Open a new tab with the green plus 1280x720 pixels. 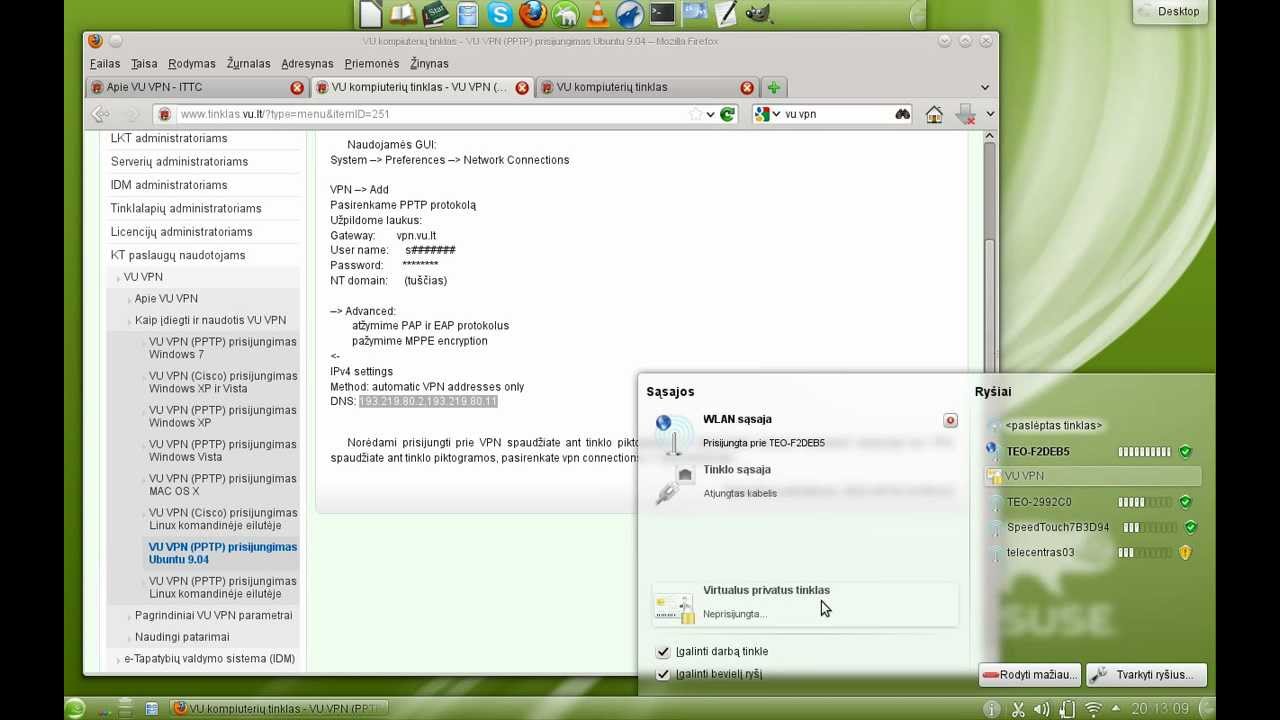[773, 87]
